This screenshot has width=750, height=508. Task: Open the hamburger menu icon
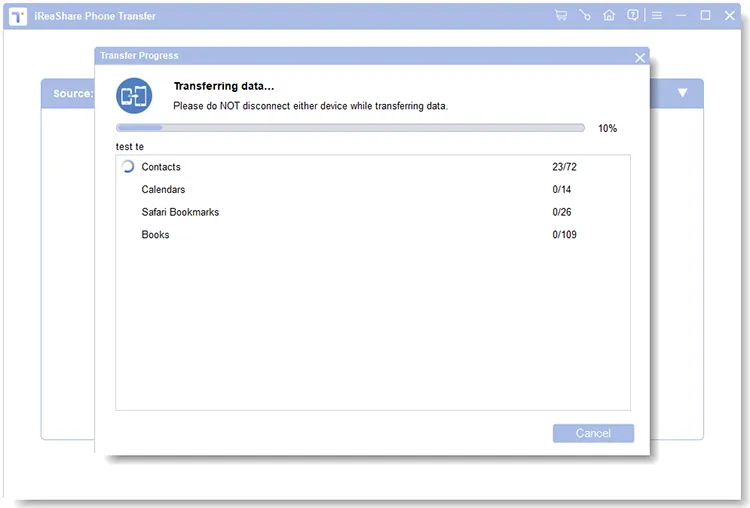(x=657, y=15)
